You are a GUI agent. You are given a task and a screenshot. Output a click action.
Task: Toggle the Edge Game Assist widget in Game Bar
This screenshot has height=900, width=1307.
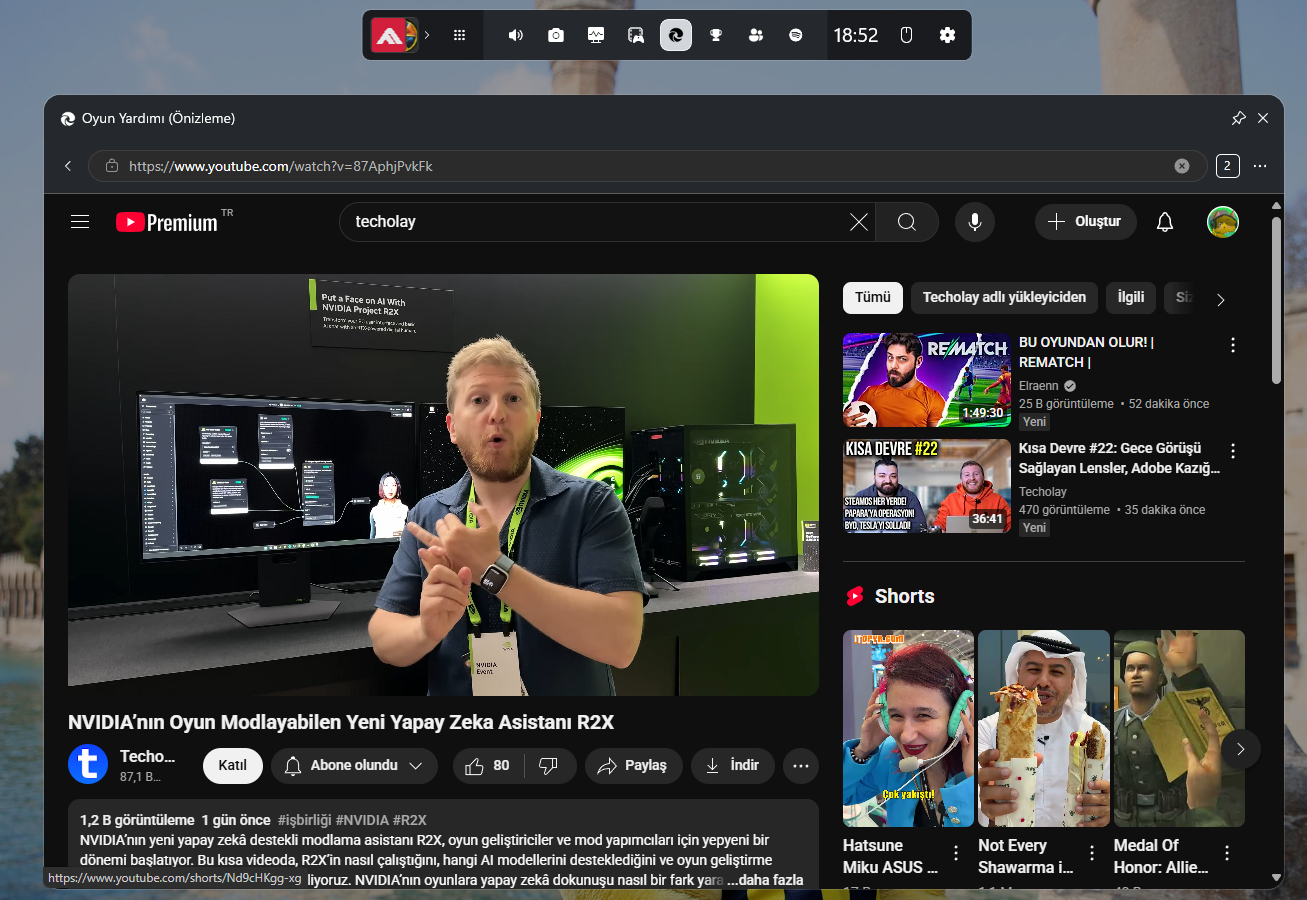pos(676,35)
